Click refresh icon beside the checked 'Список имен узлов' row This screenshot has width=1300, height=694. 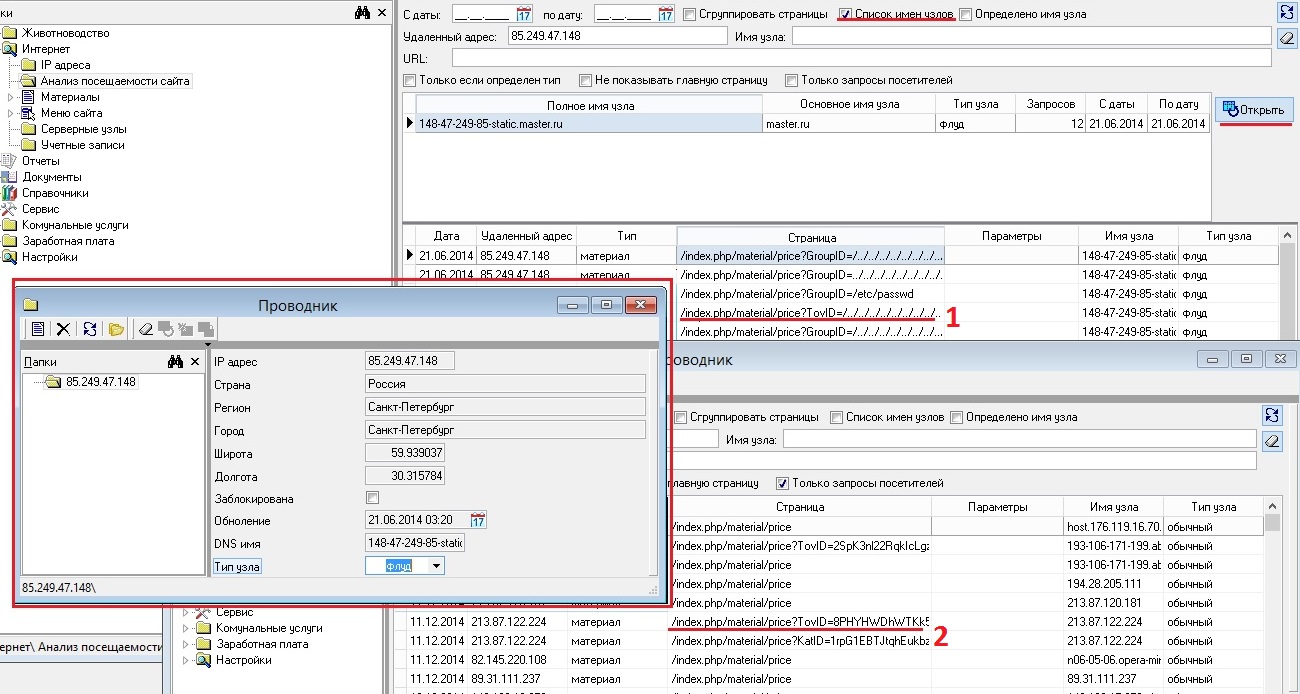(x=1288, y=13)
